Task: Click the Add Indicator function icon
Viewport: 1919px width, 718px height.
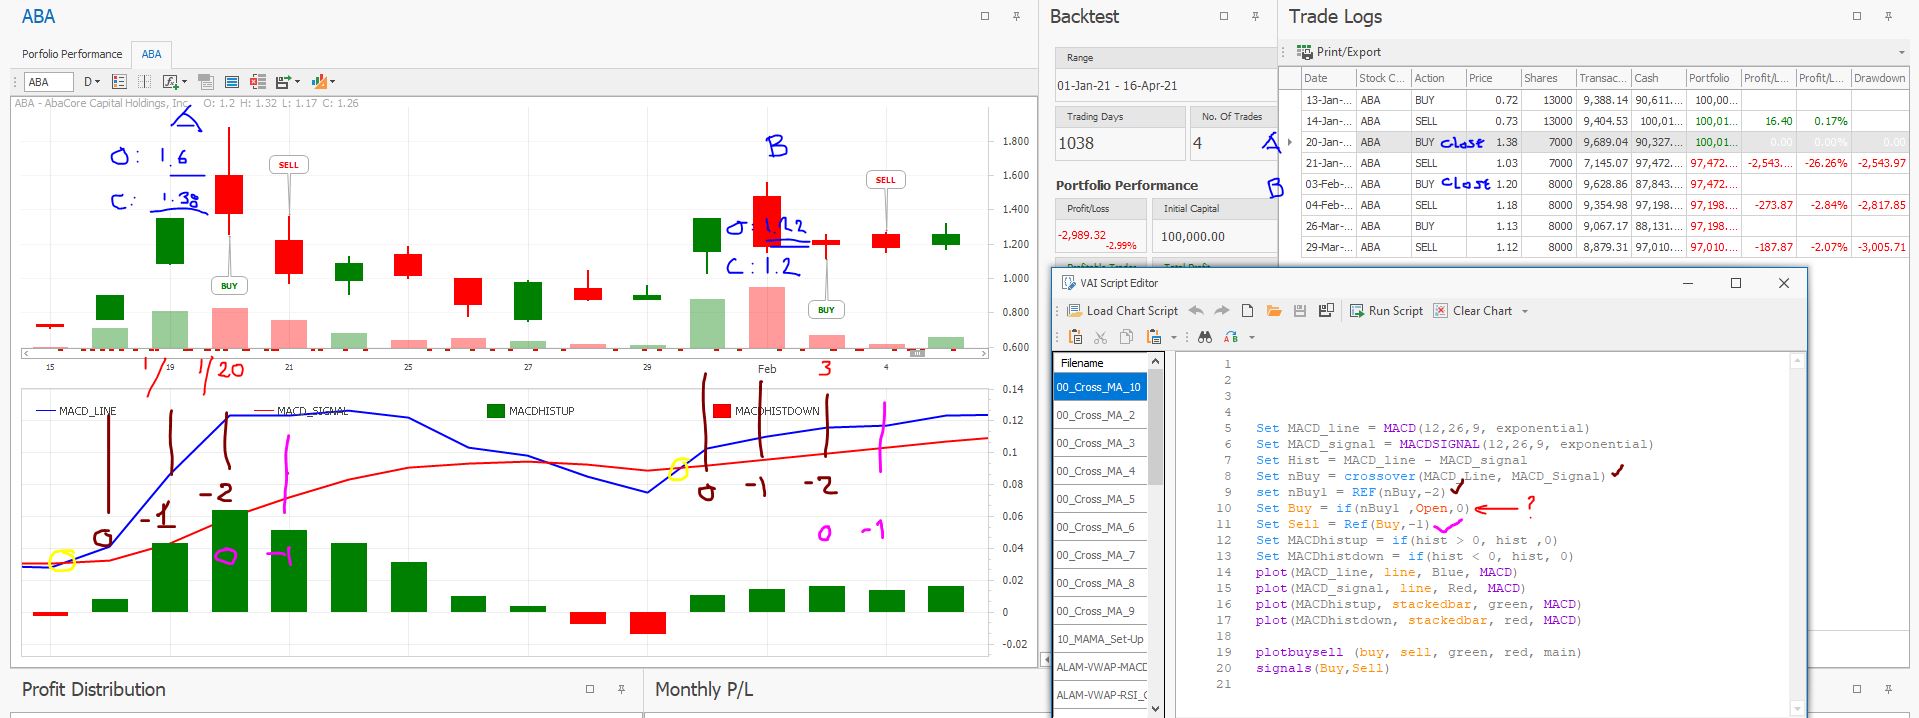Action: (170, 82)
